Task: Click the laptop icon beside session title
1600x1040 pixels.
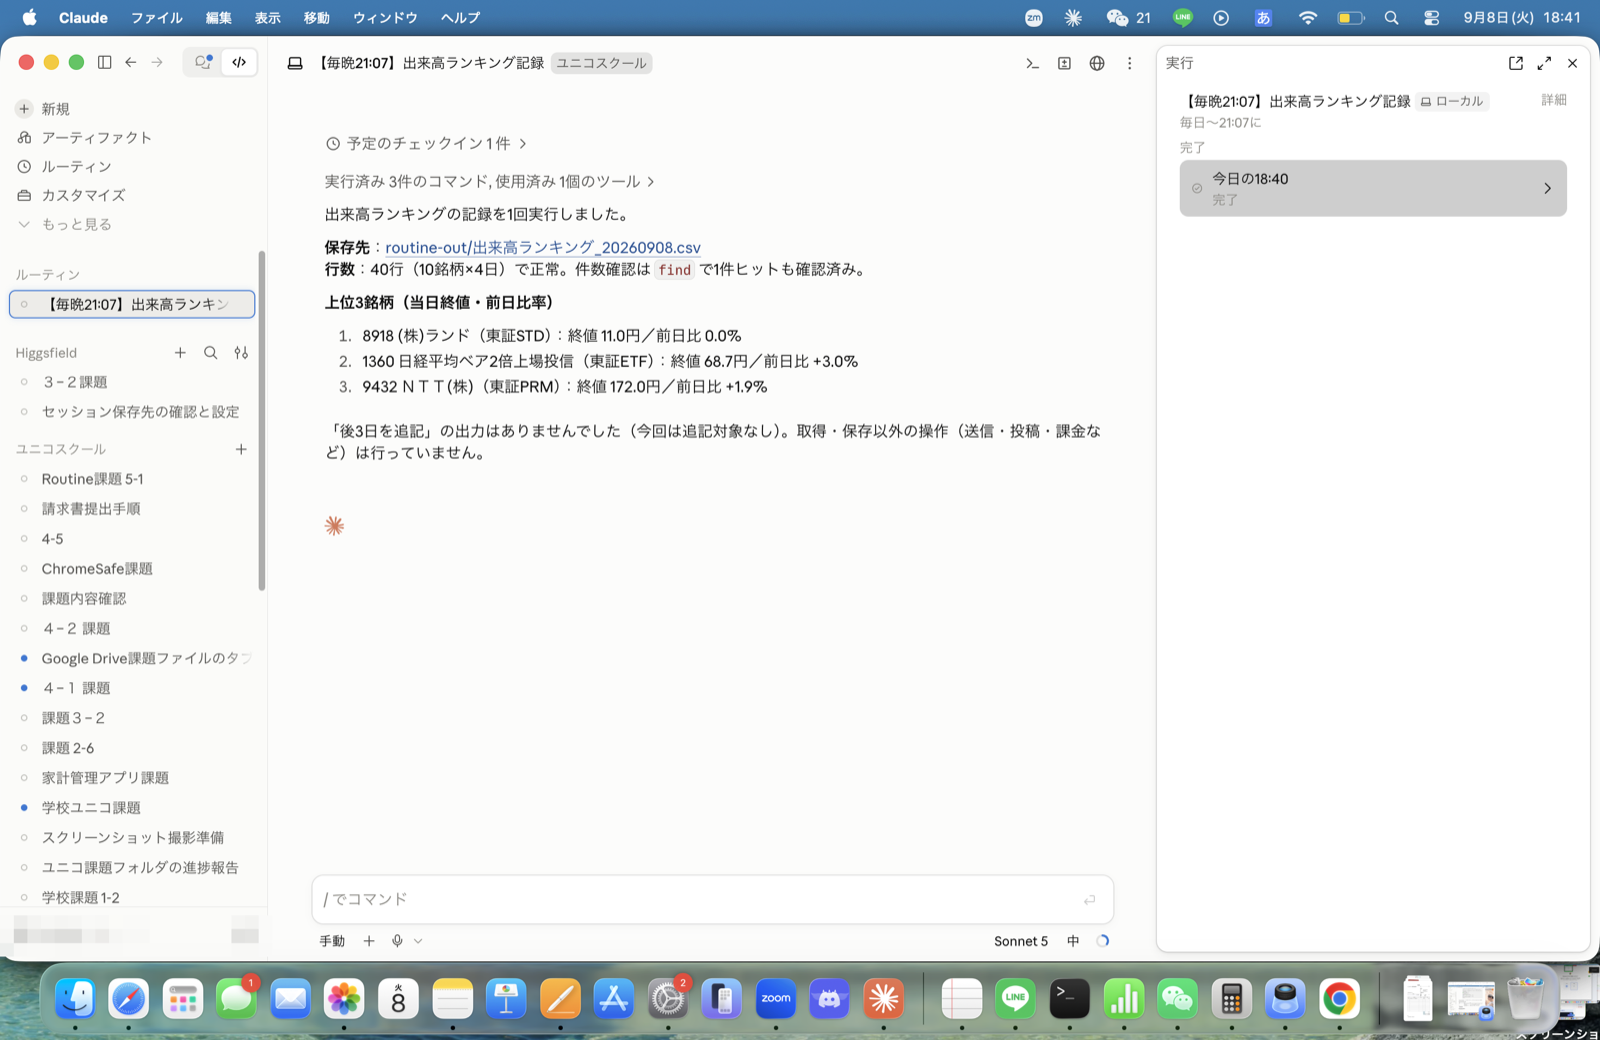Action: [295, 63]
